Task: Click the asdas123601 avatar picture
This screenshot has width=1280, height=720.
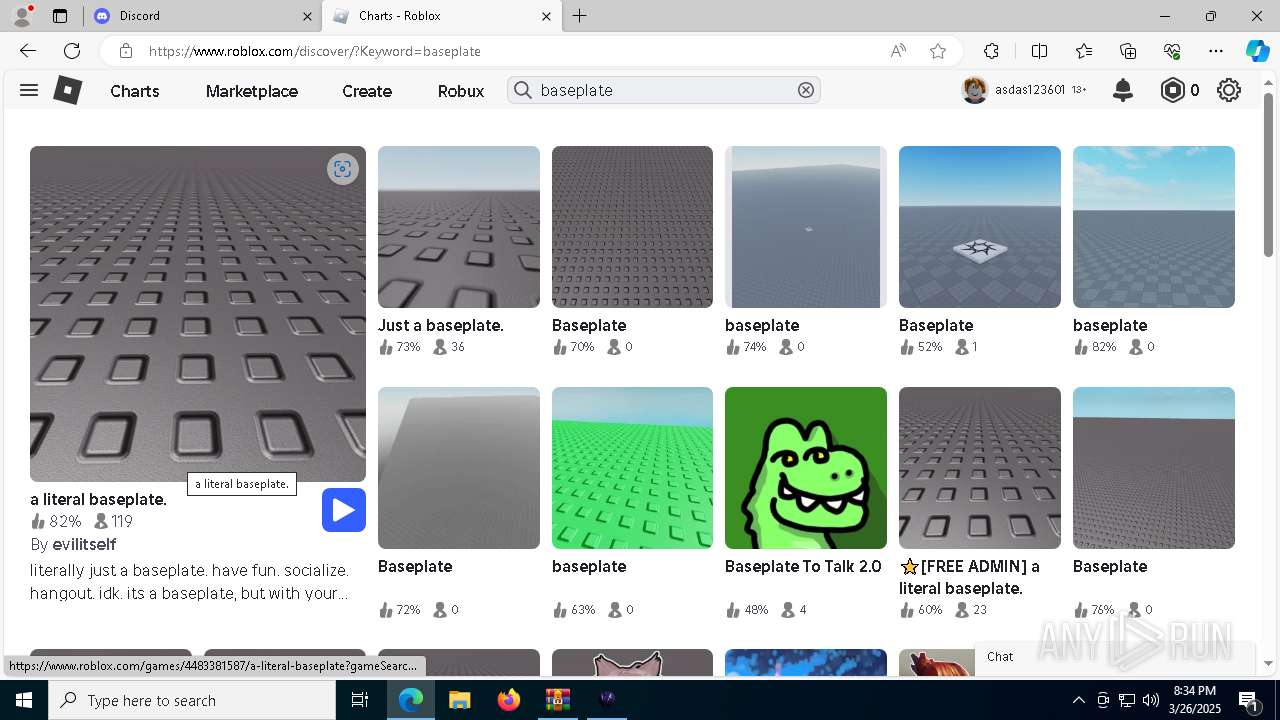Action: pyautogui.click(x=975, y=90)
